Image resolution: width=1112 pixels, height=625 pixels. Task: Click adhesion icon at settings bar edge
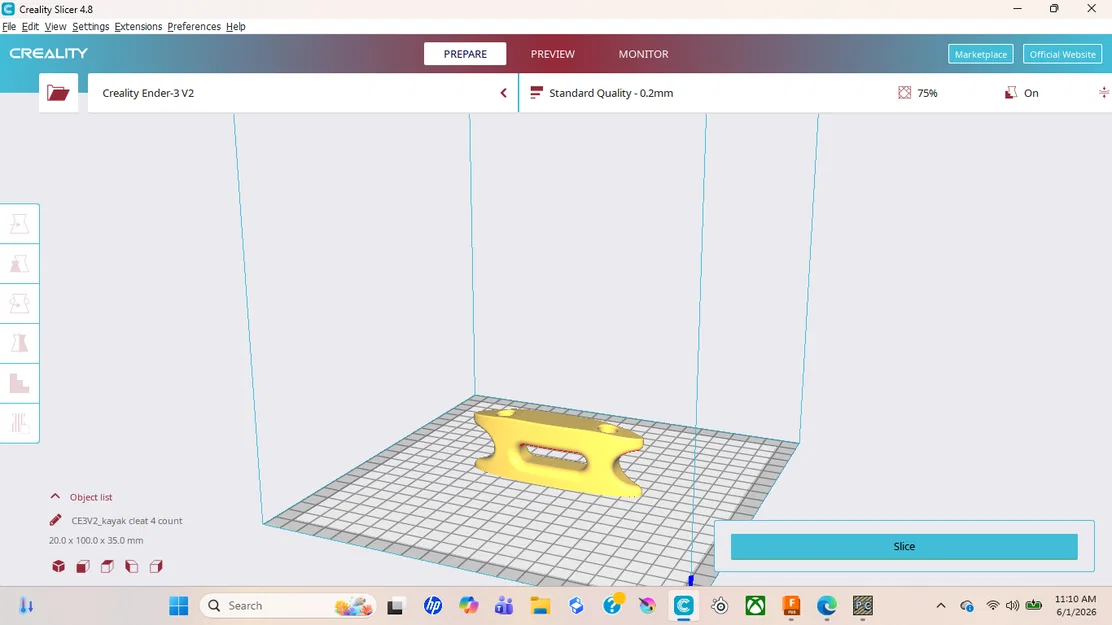click(1103, 93)
